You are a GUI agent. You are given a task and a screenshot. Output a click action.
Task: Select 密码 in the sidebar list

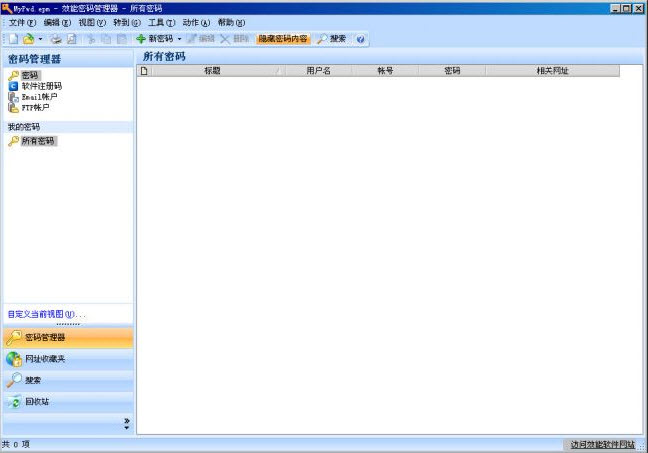pos(30,75)
